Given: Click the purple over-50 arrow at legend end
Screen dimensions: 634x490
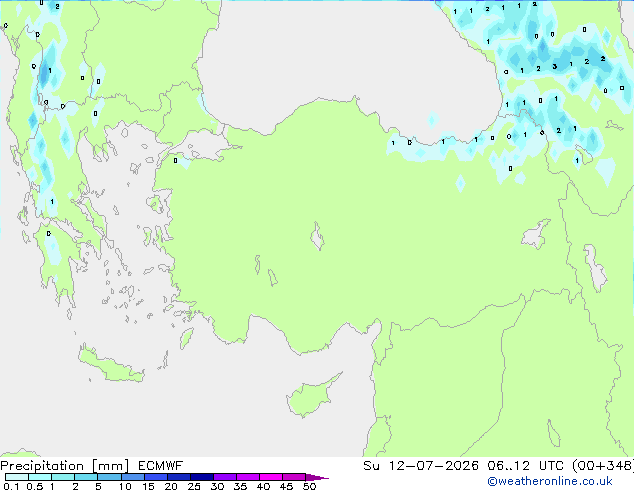Looking at the screenshot, I should [x=317, y=477].
